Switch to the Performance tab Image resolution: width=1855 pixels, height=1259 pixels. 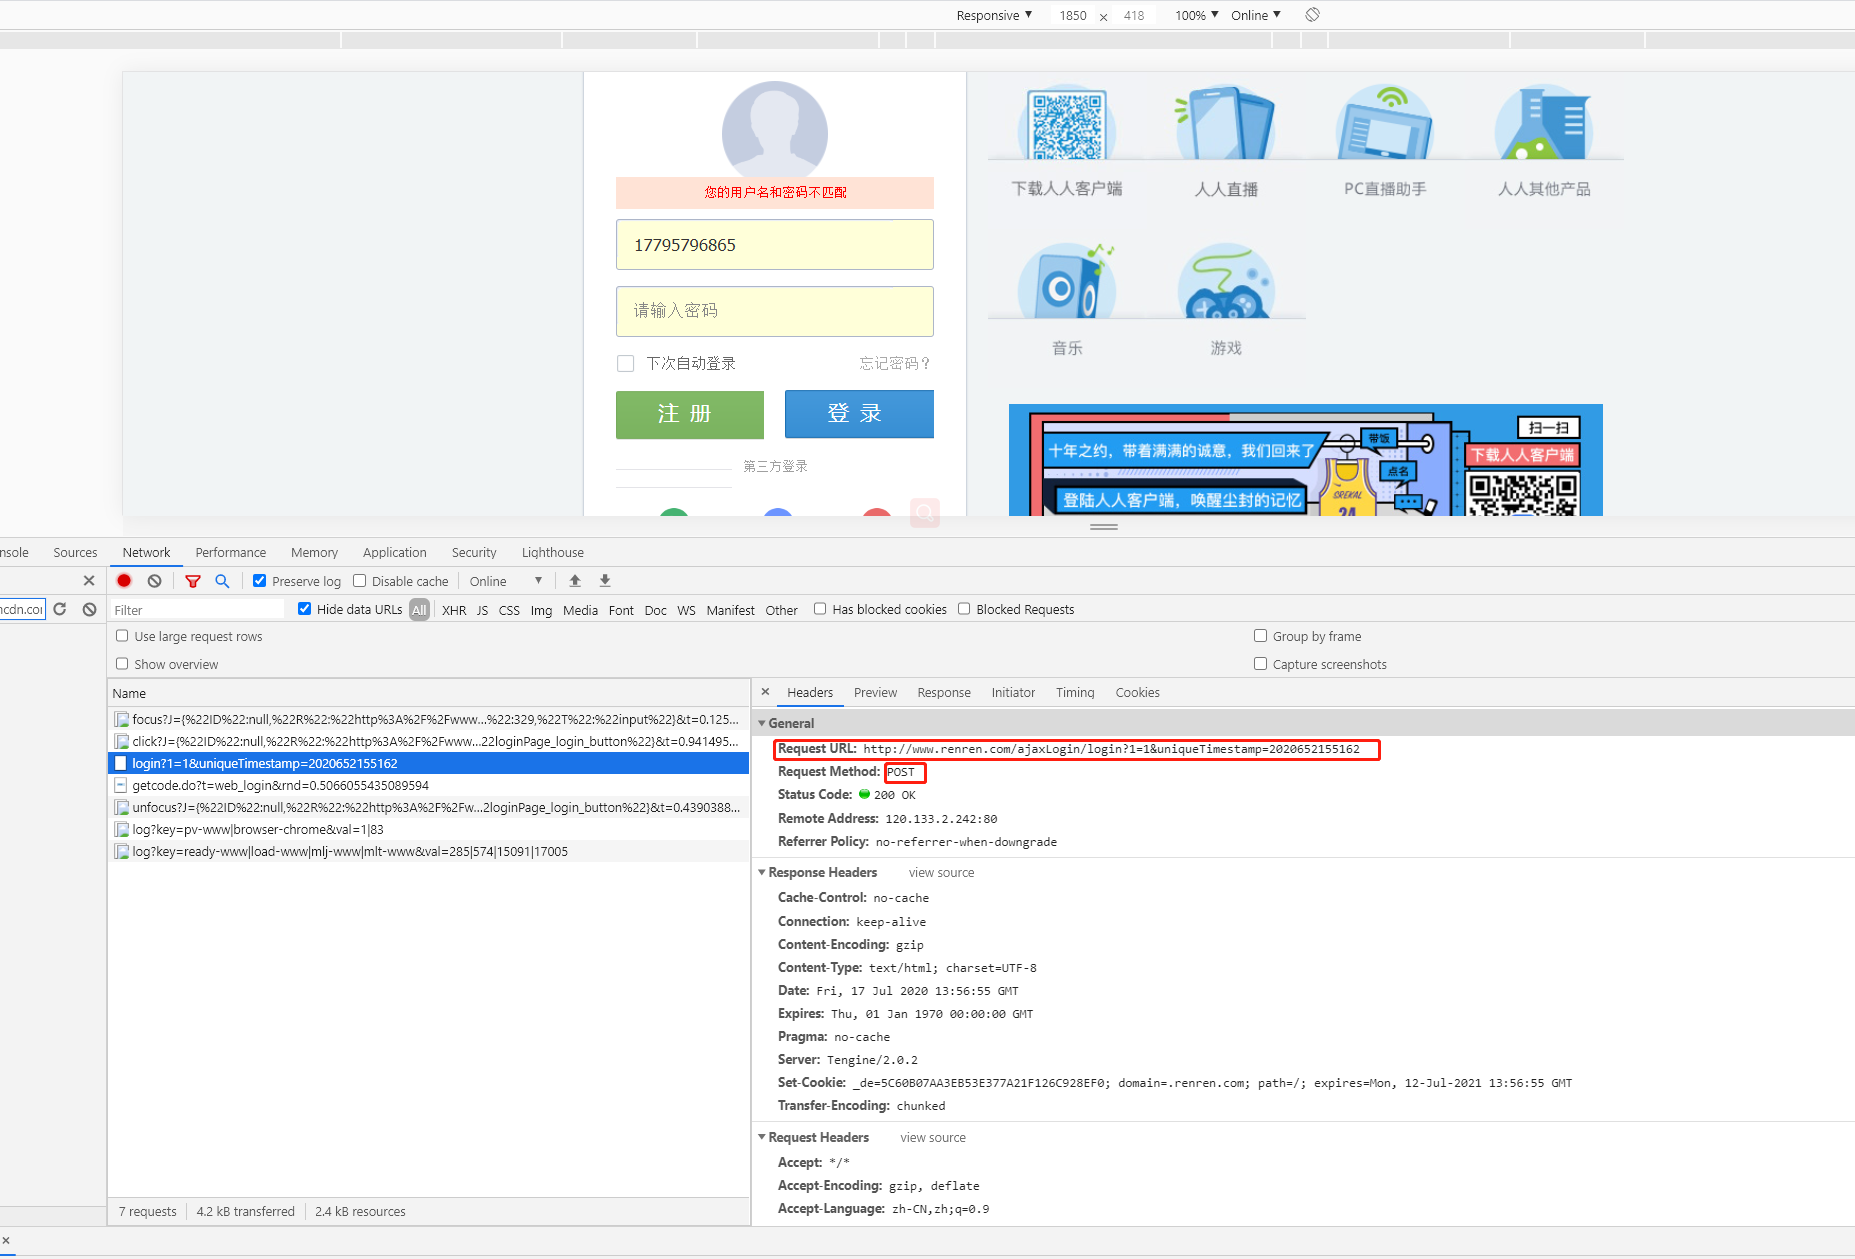(231, 552)
